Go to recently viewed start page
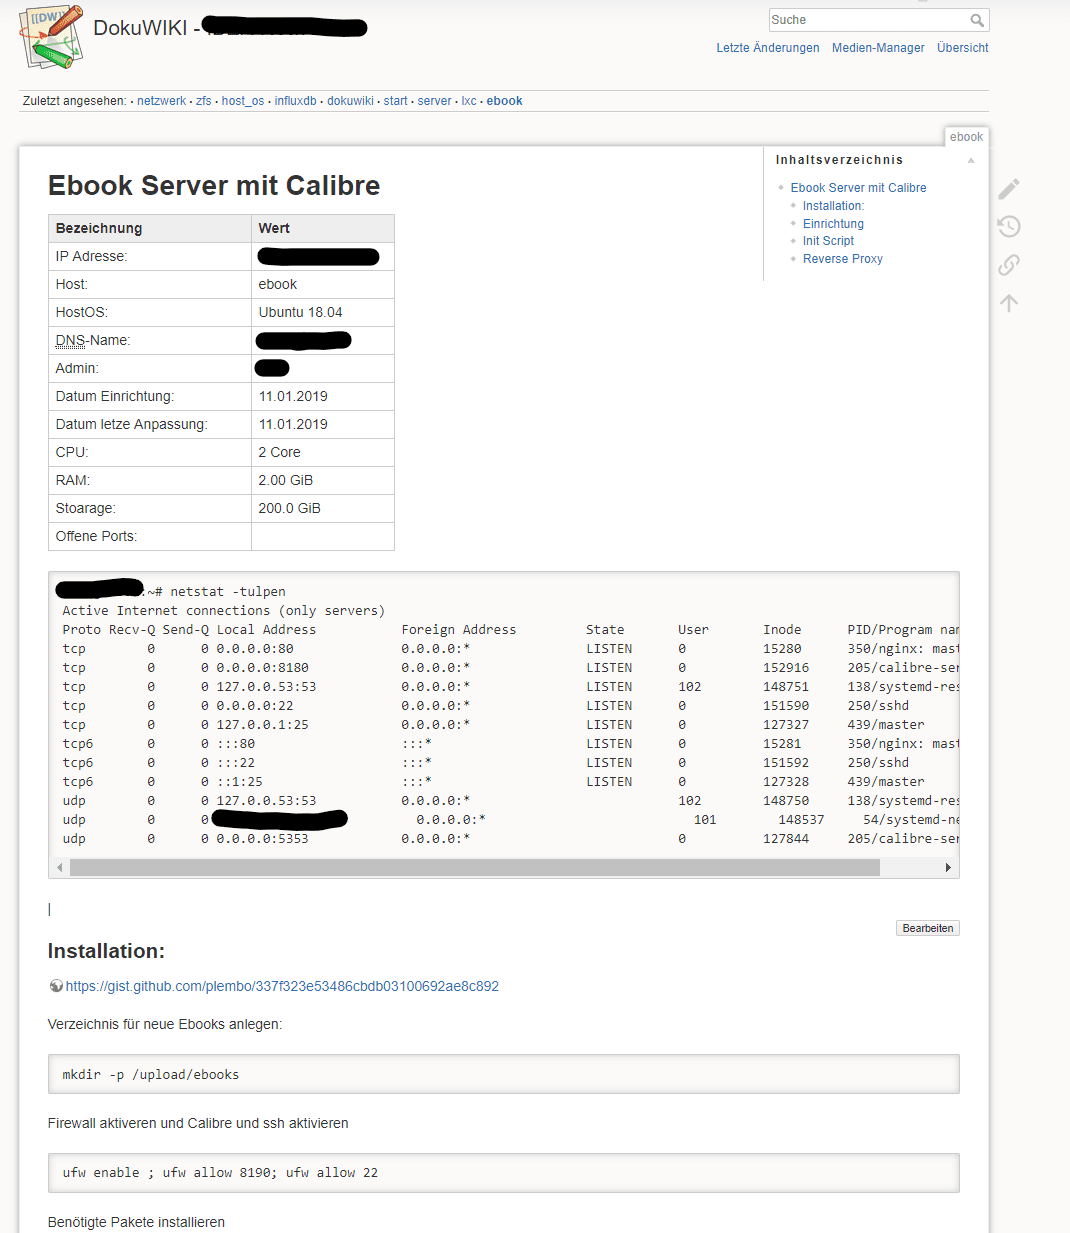 pyautogui.click(x=396, y=101)
